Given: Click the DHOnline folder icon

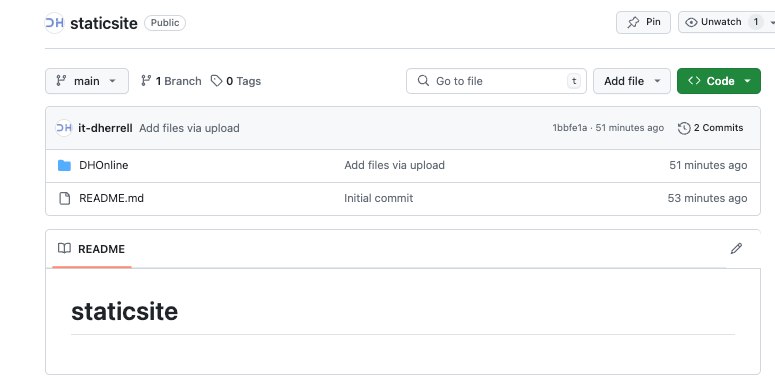Looking at the screenshot, I should click(x=64, y=166).
